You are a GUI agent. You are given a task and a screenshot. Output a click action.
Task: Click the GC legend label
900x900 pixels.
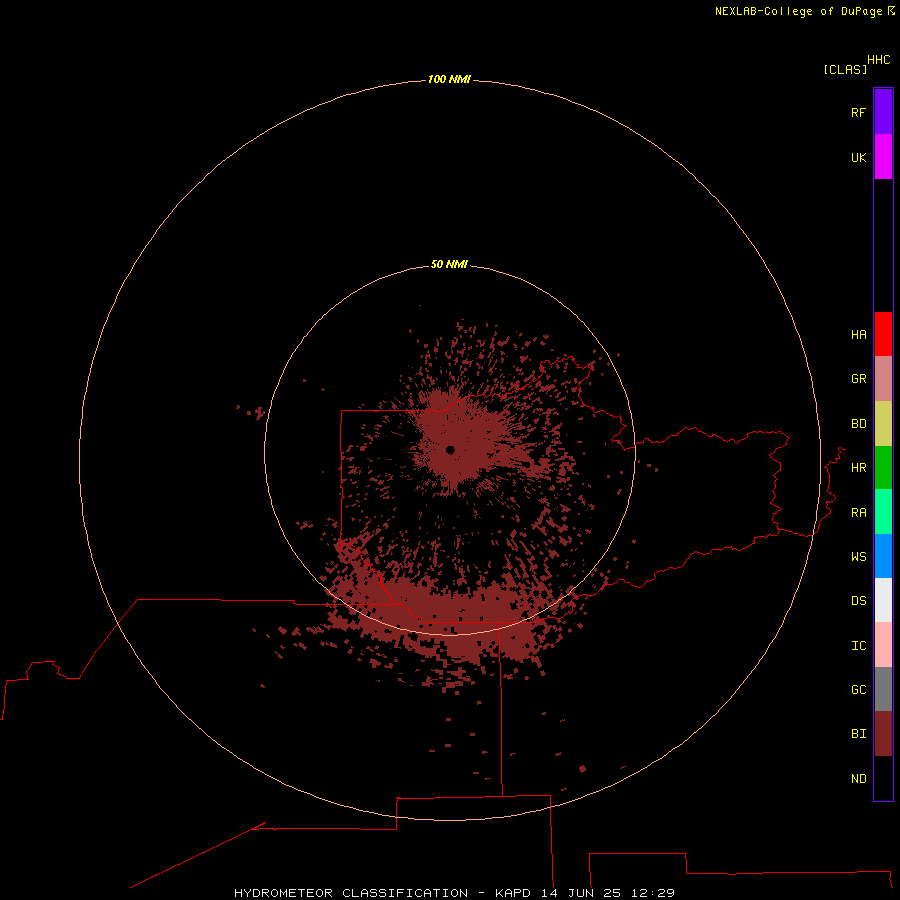point(858,690)
